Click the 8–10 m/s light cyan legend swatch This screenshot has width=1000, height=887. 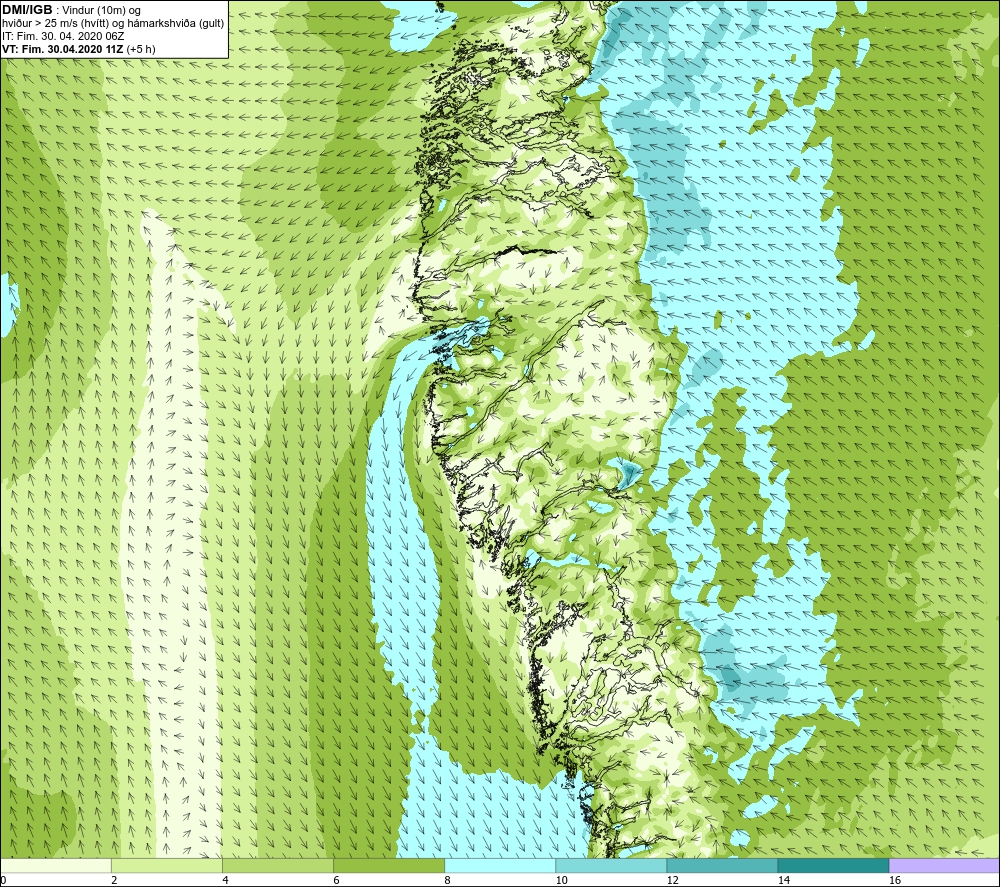coord(500,866)
